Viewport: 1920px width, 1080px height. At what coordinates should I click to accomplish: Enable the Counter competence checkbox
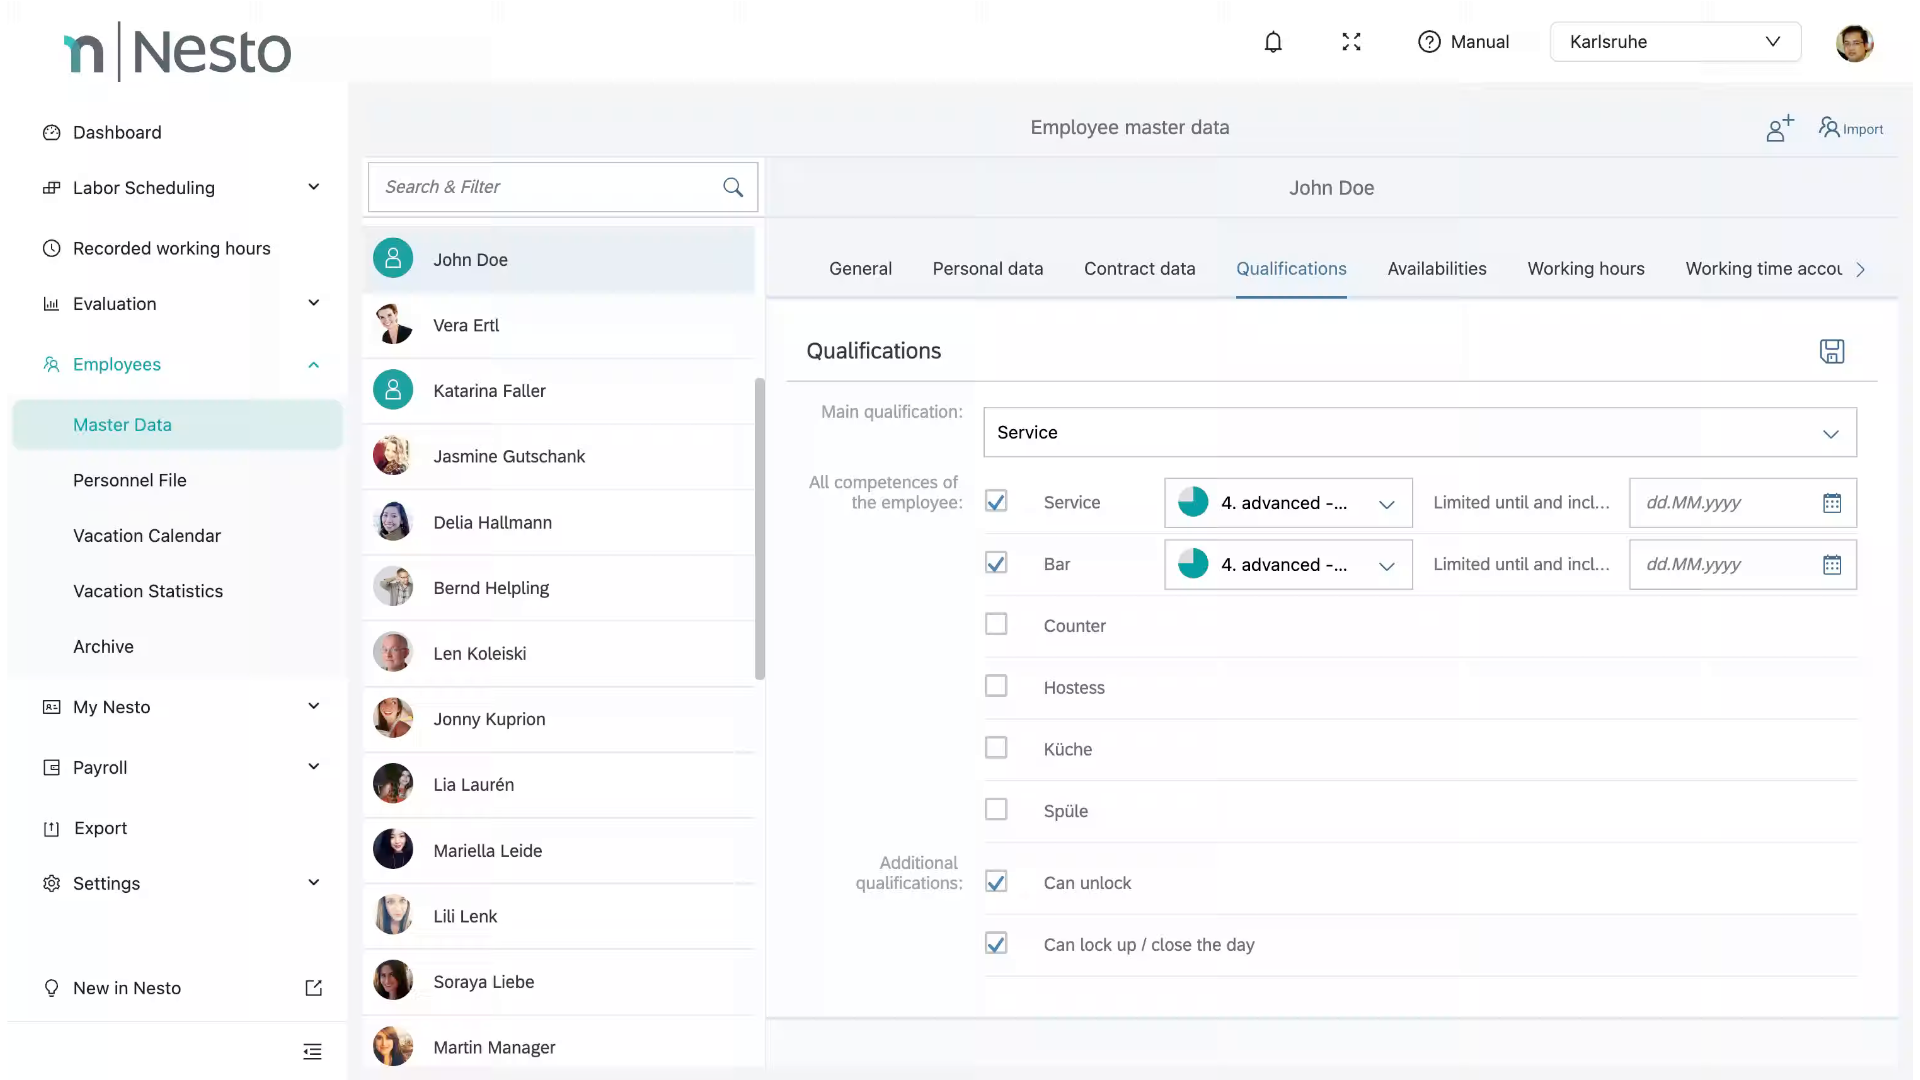(x=996, y=625)
